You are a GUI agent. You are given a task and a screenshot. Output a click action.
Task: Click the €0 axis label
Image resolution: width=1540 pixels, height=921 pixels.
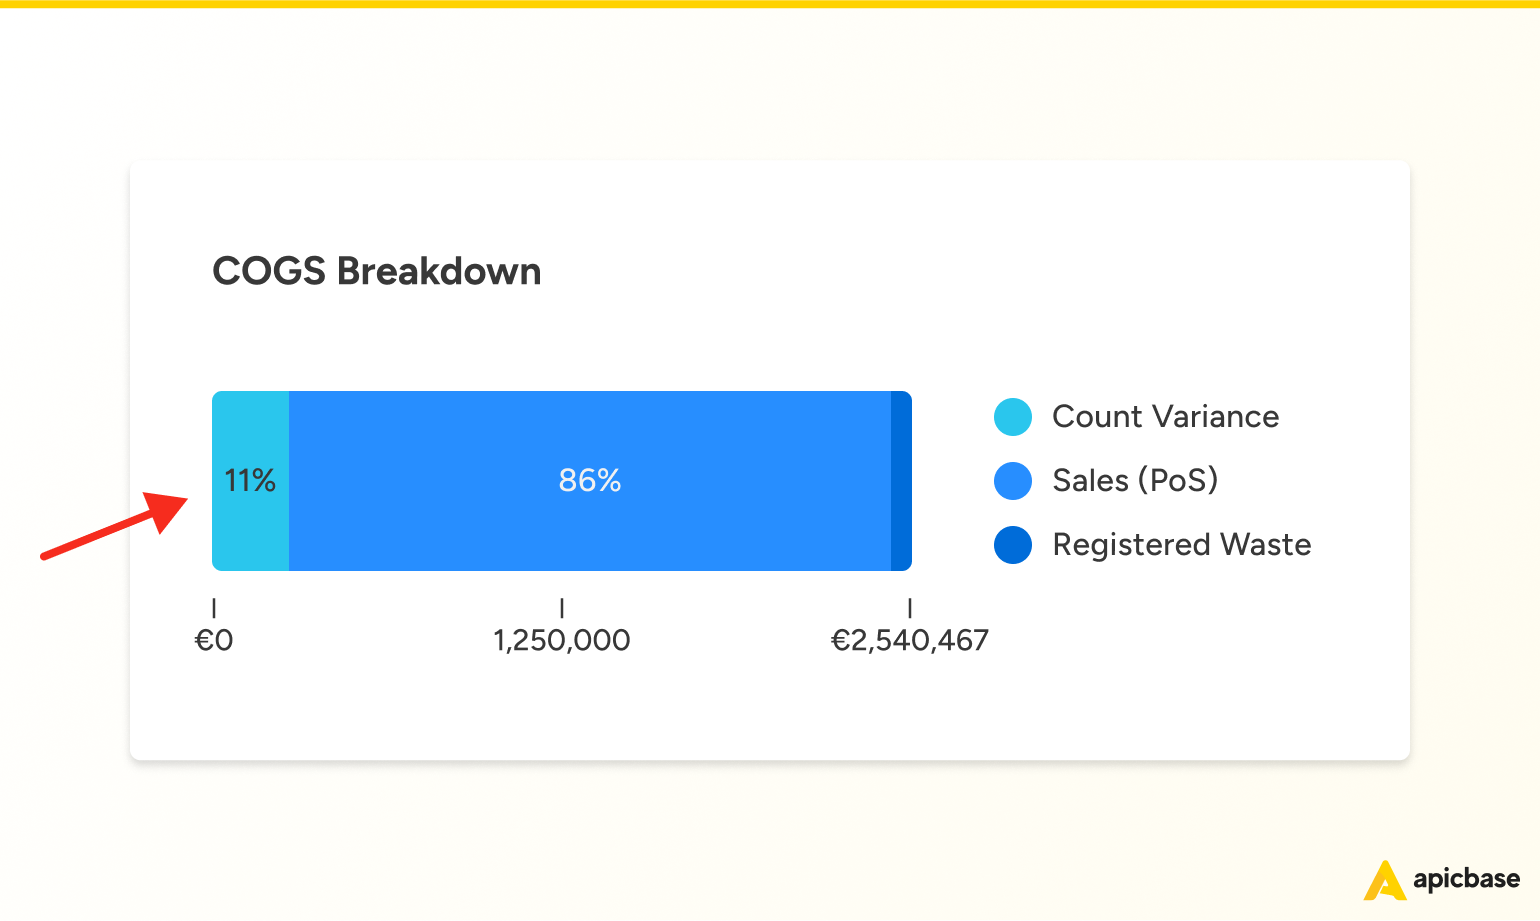214,641
